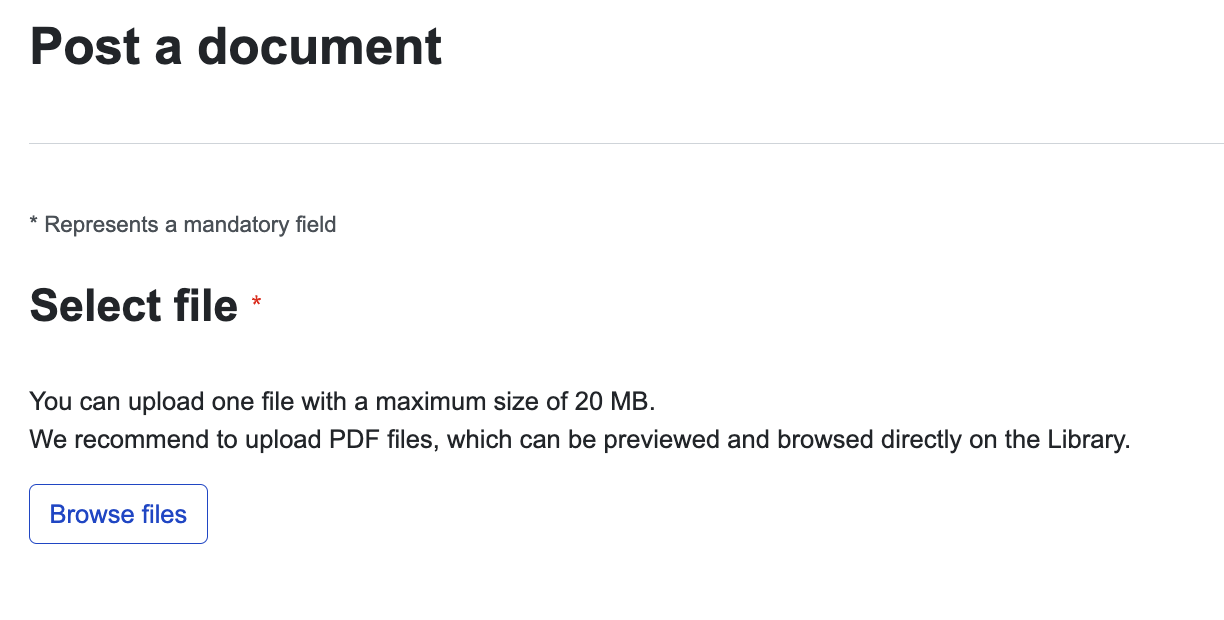
Task: Click the Select file section heading
Action: [x=132, y=305]
